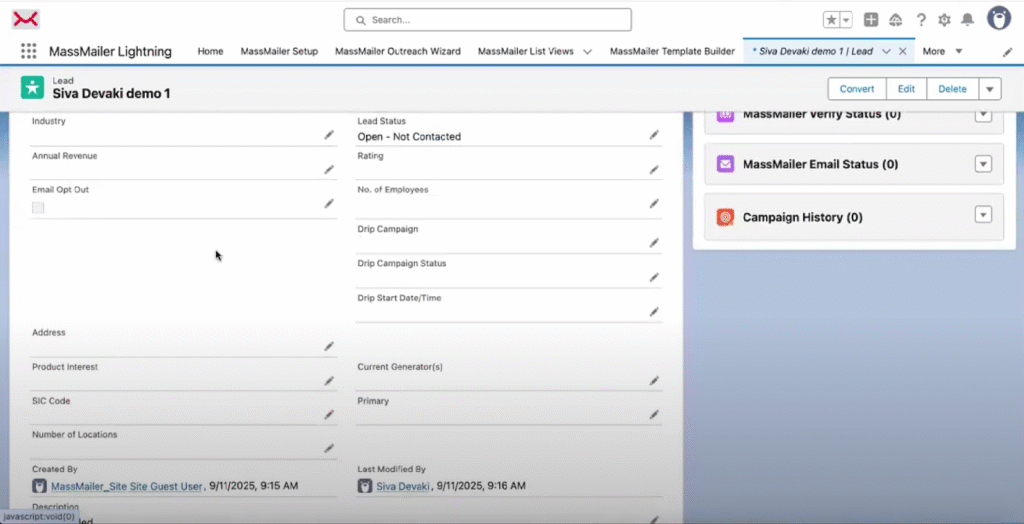Open the Notifications bell icon
The width and height of the screenshot is (1024, 524).
coord(967,20)
